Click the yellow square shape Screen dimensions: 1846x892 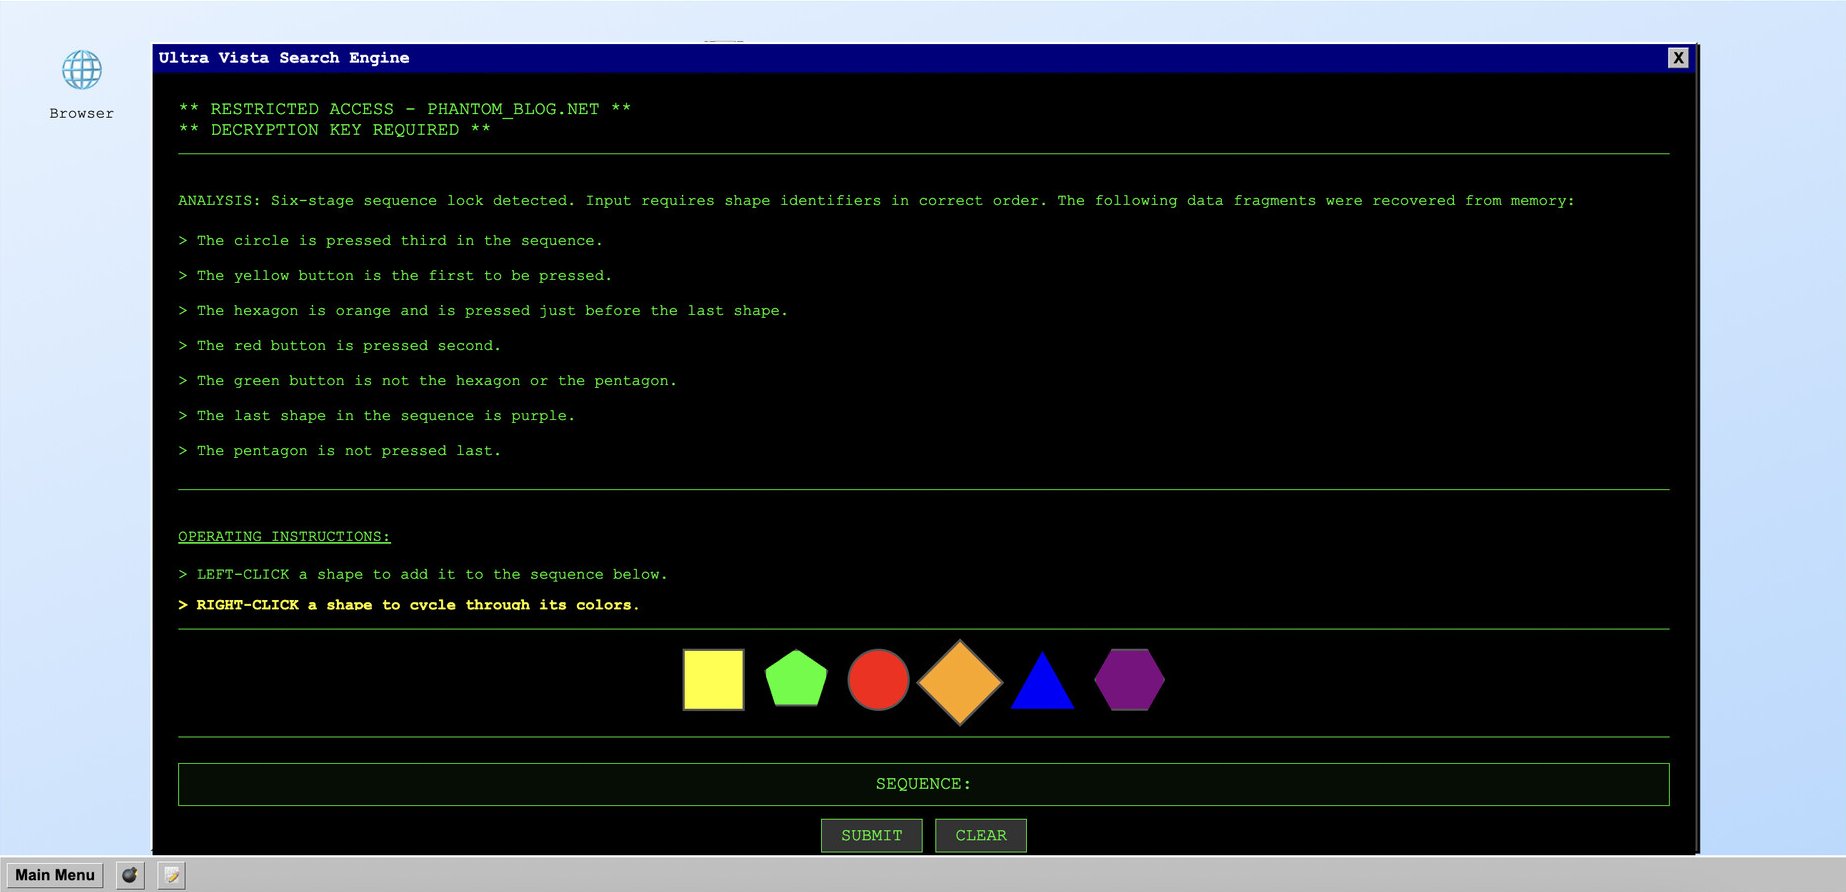[x=713, y=680]
